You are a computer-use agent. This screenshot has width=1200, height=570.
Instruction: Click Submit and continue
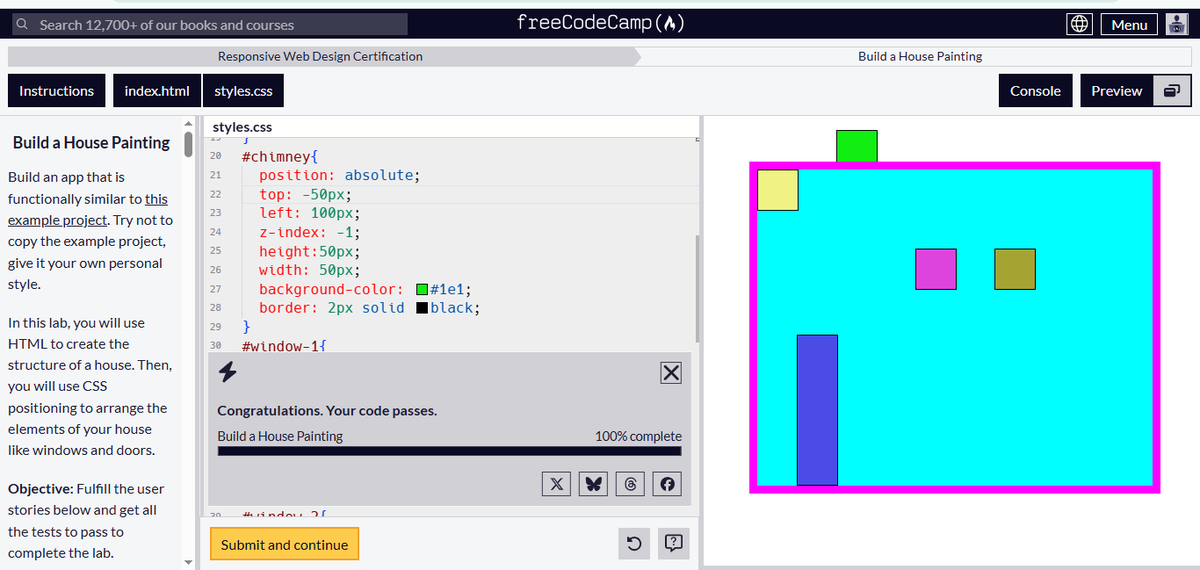(284, 545)
